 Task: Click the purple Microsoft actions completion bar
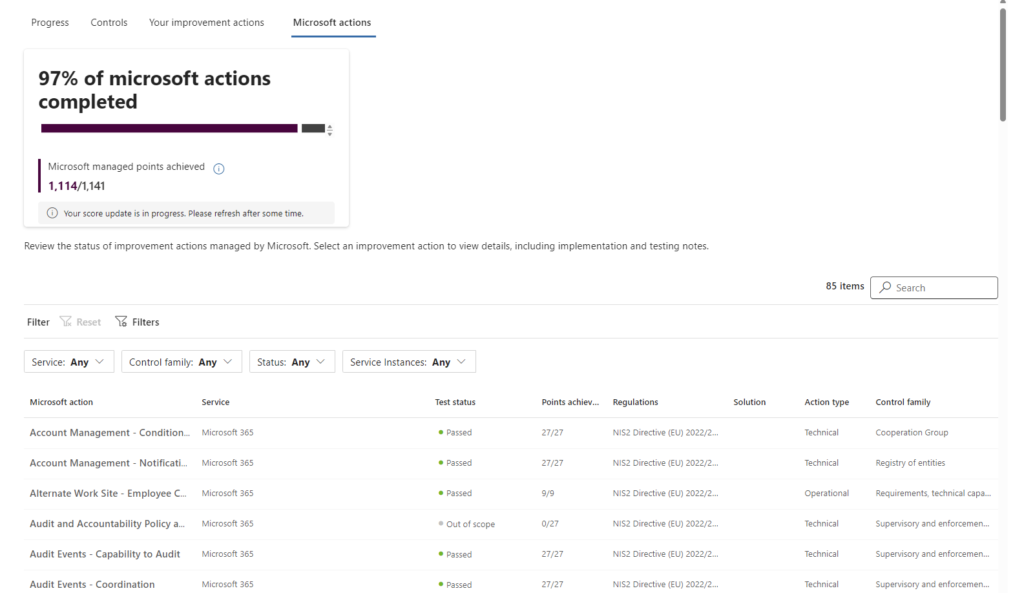(169, 128)
